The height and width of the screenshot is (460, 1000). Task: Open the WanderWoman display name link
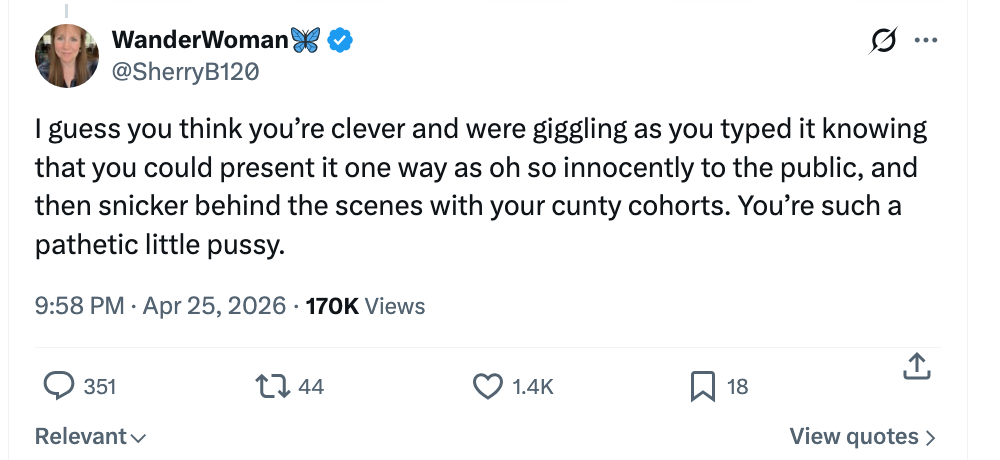[x=200, y=40]
